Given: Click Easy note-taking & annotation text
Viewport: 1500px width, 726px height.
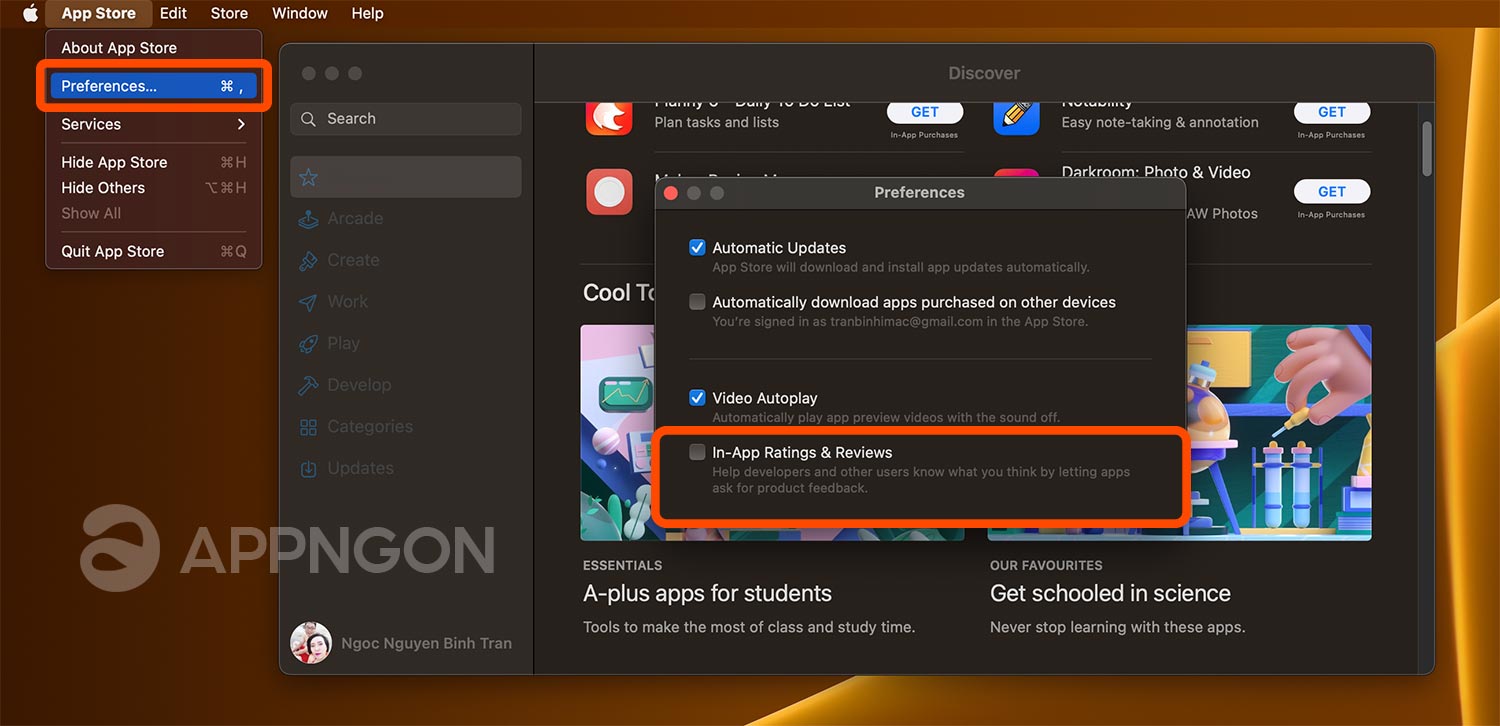Looking at the screenshot, I should [x=1160, y=122].
